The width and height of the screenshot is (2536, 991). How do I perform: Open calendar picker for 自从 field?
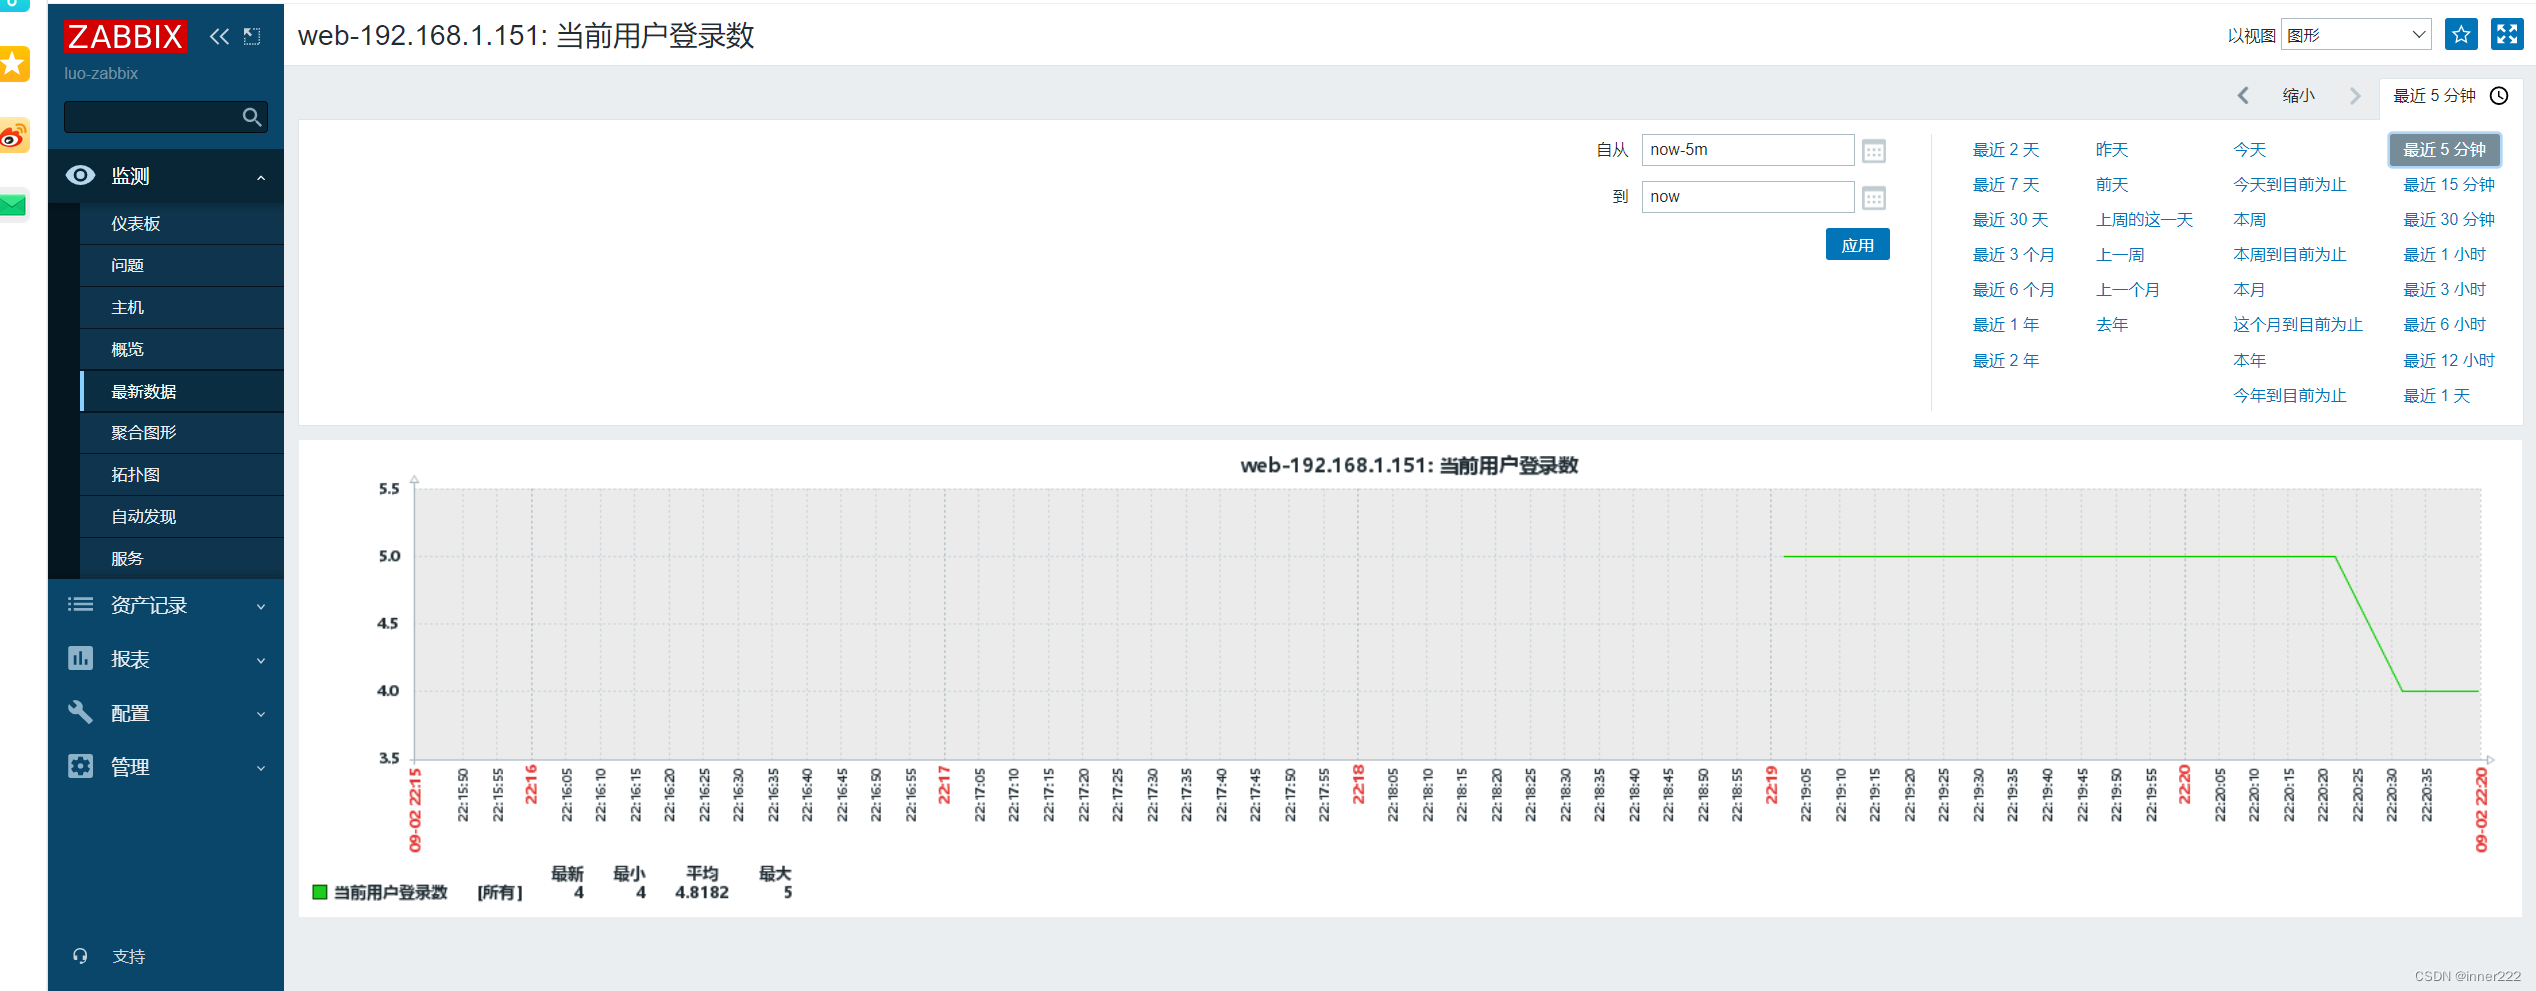coord(1874,151)
